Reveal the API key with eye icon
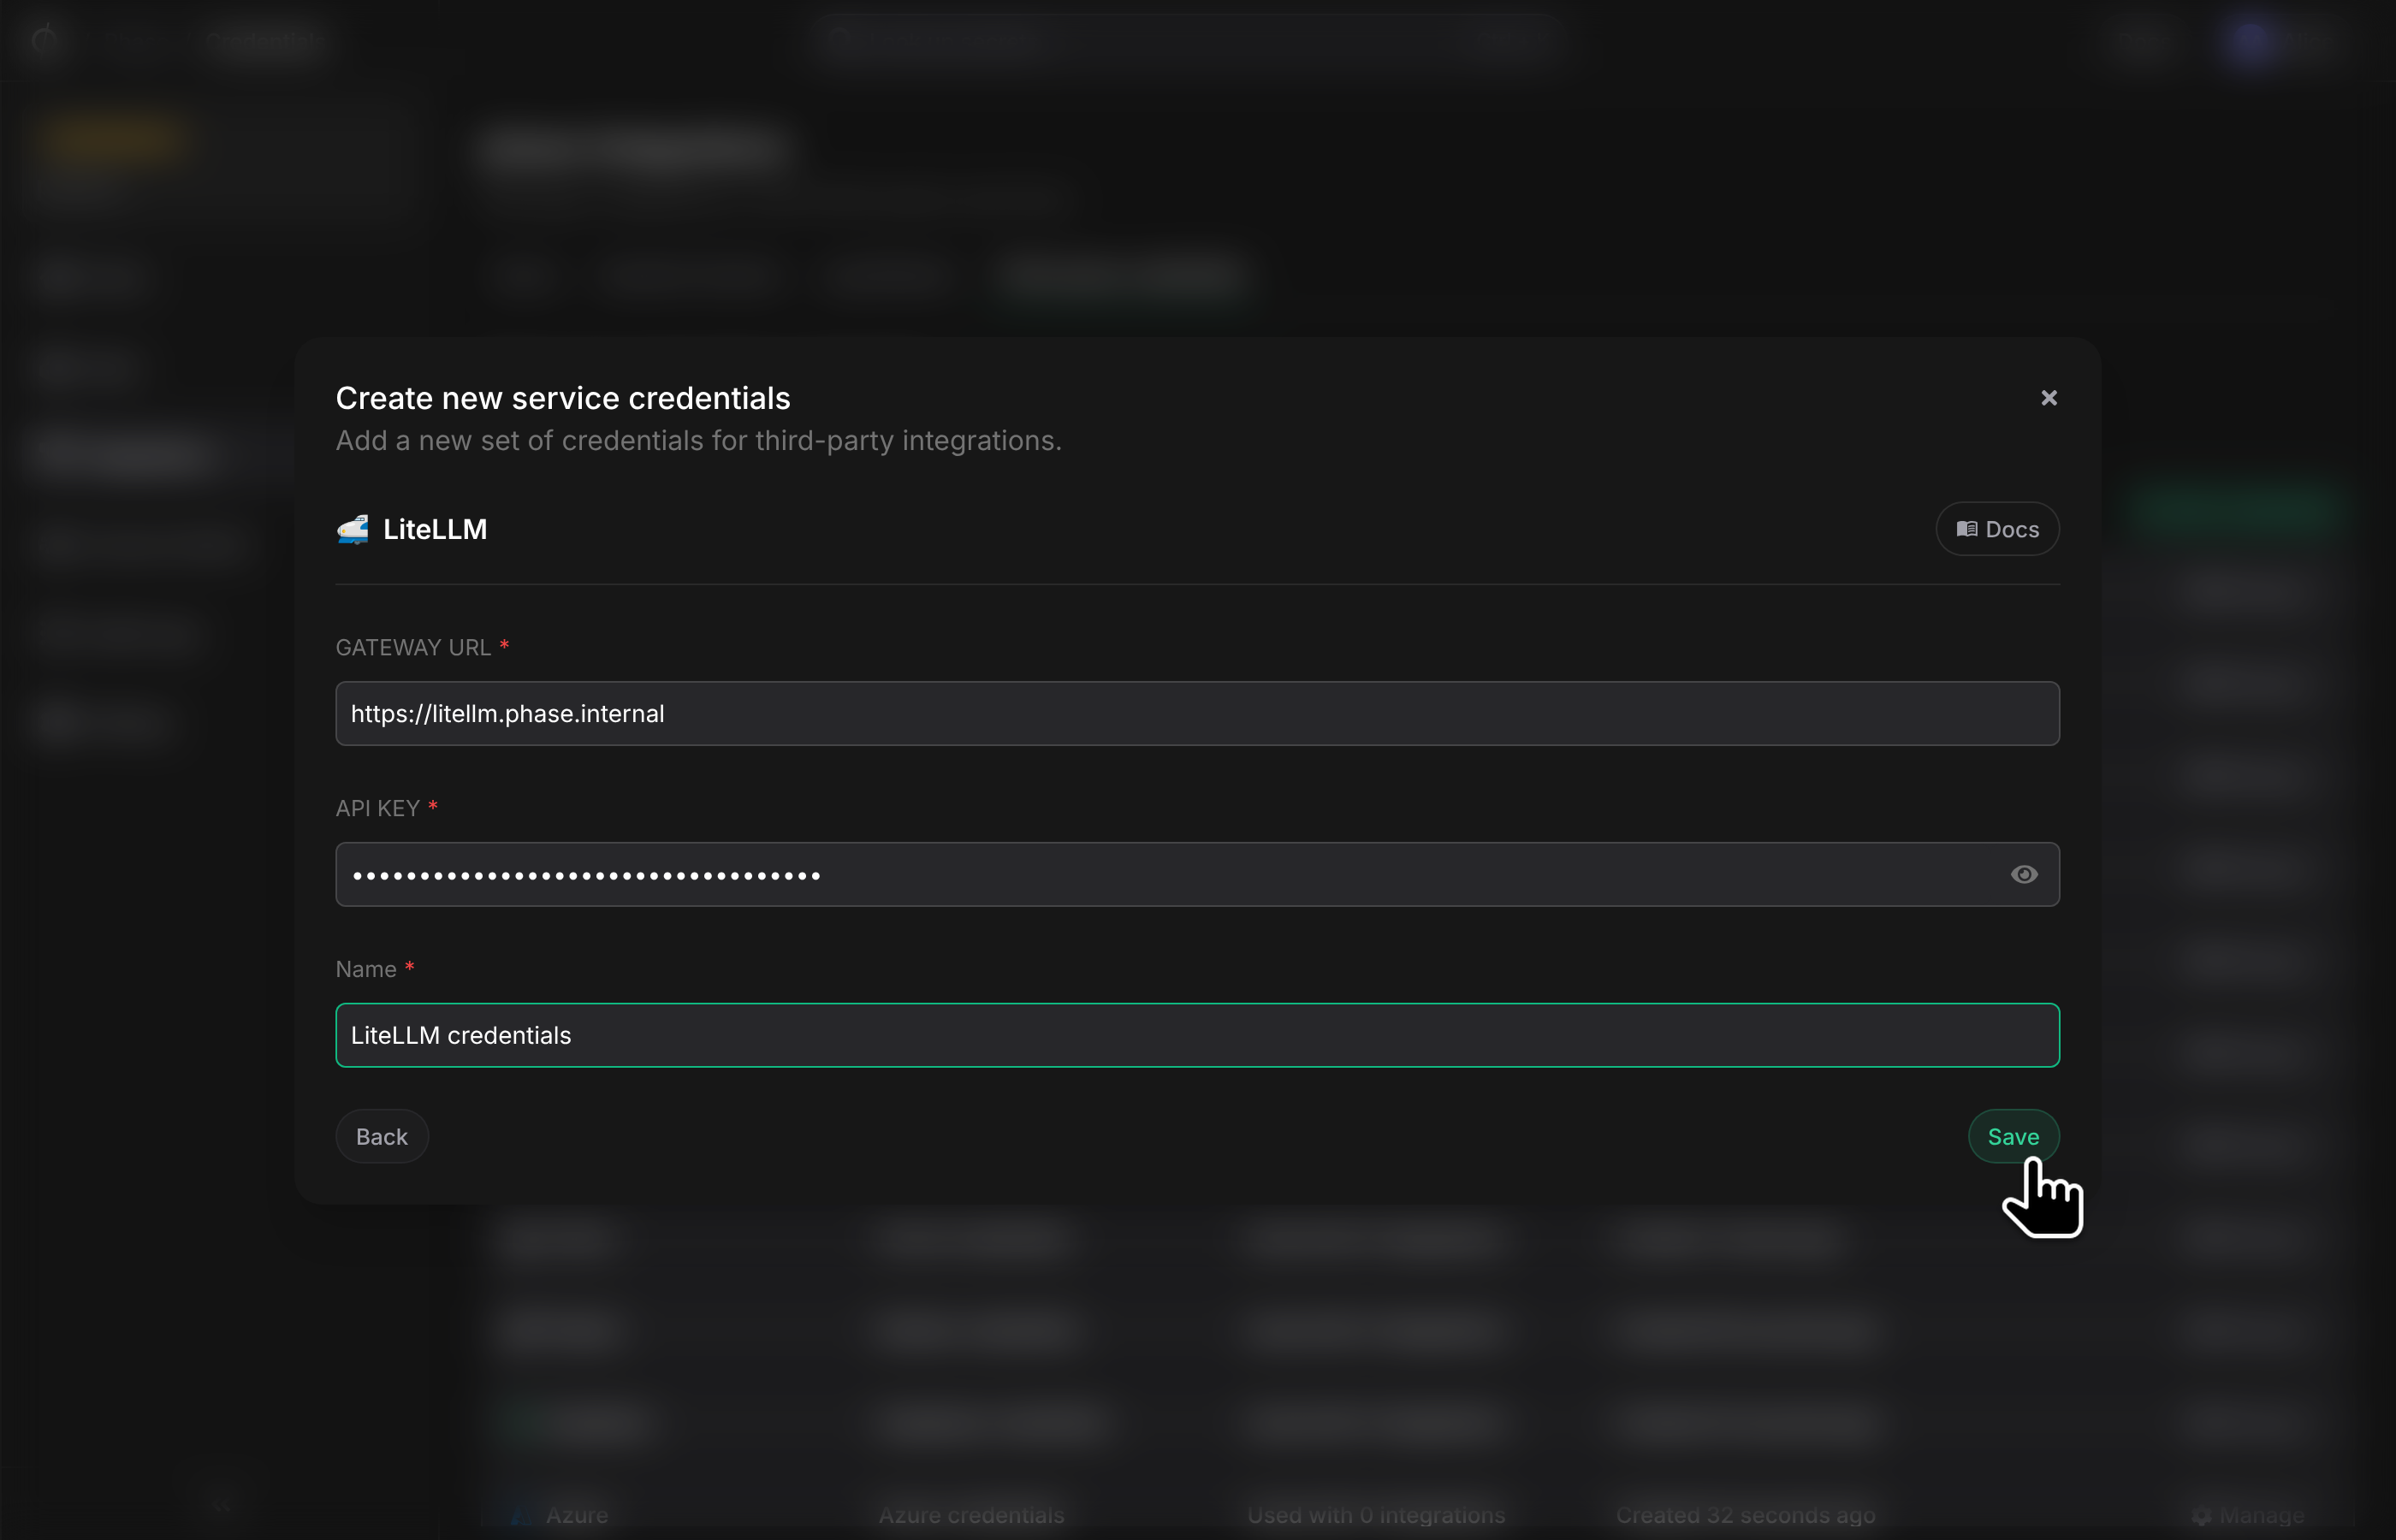This screenshot has height=1540, width=2396. tap(2024, 875)
